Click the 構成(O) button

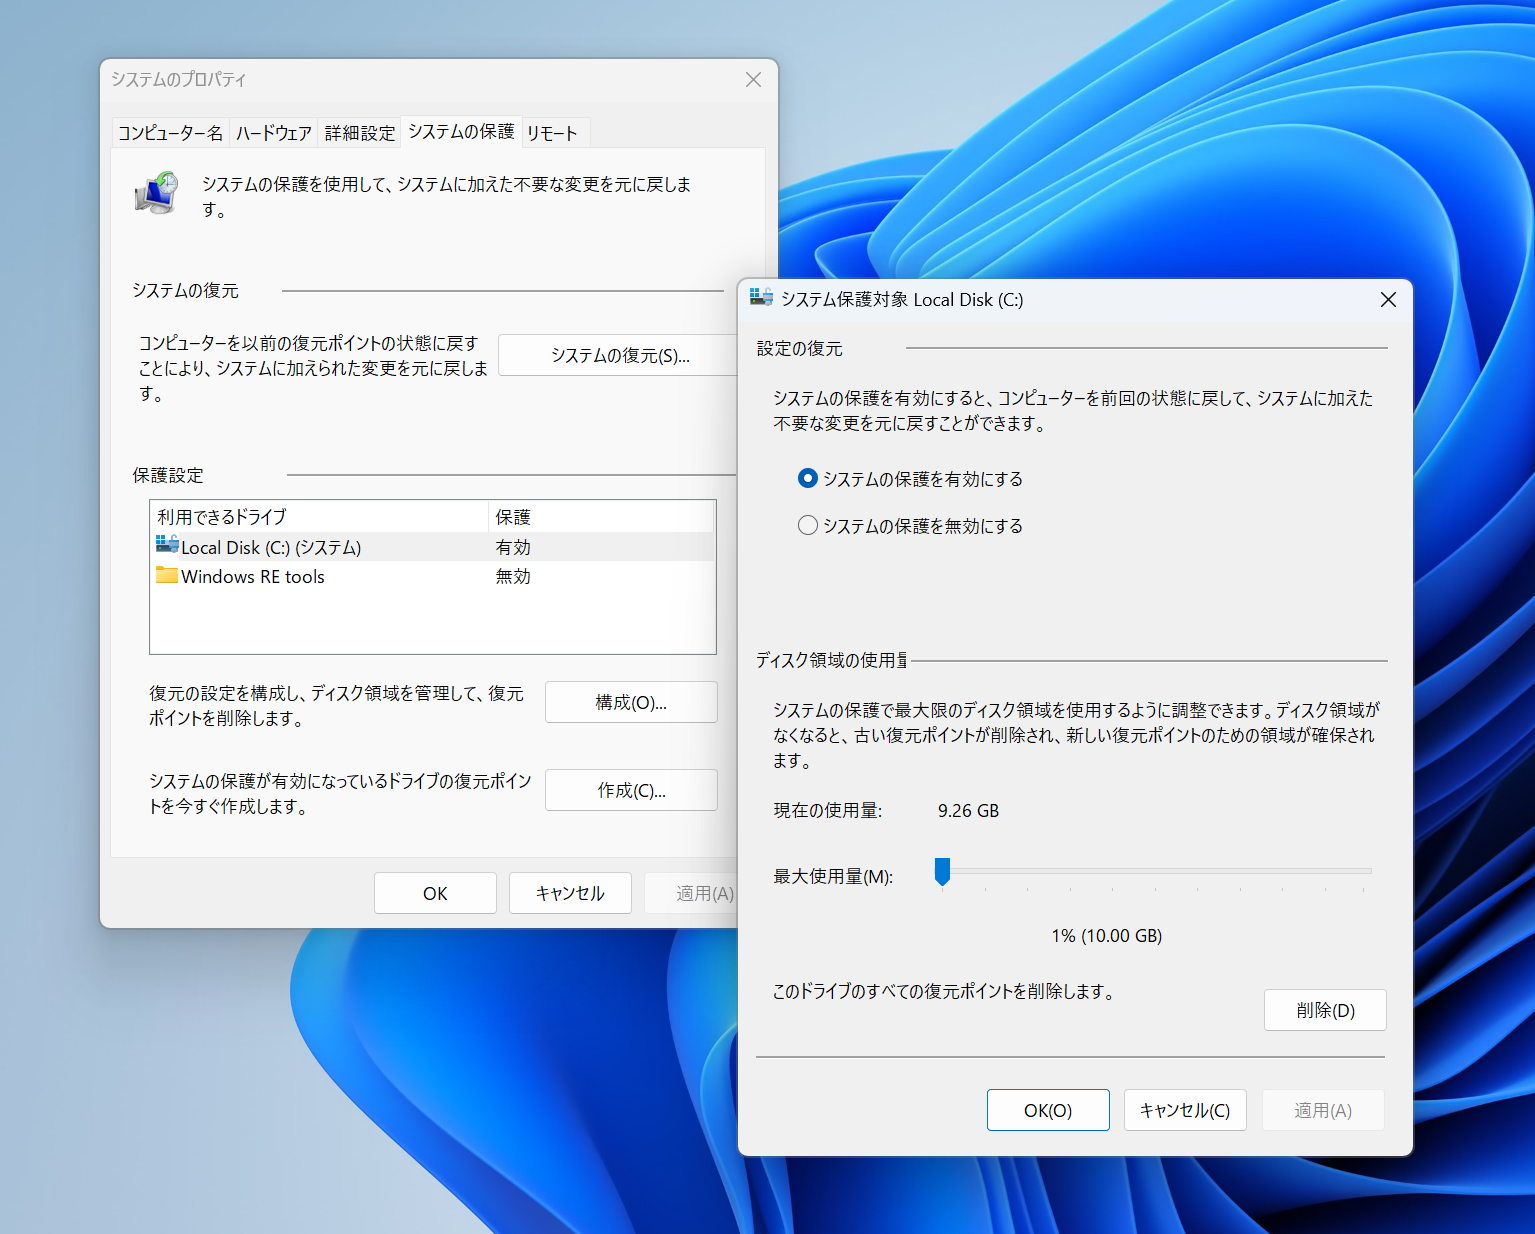tap(630, 701)
